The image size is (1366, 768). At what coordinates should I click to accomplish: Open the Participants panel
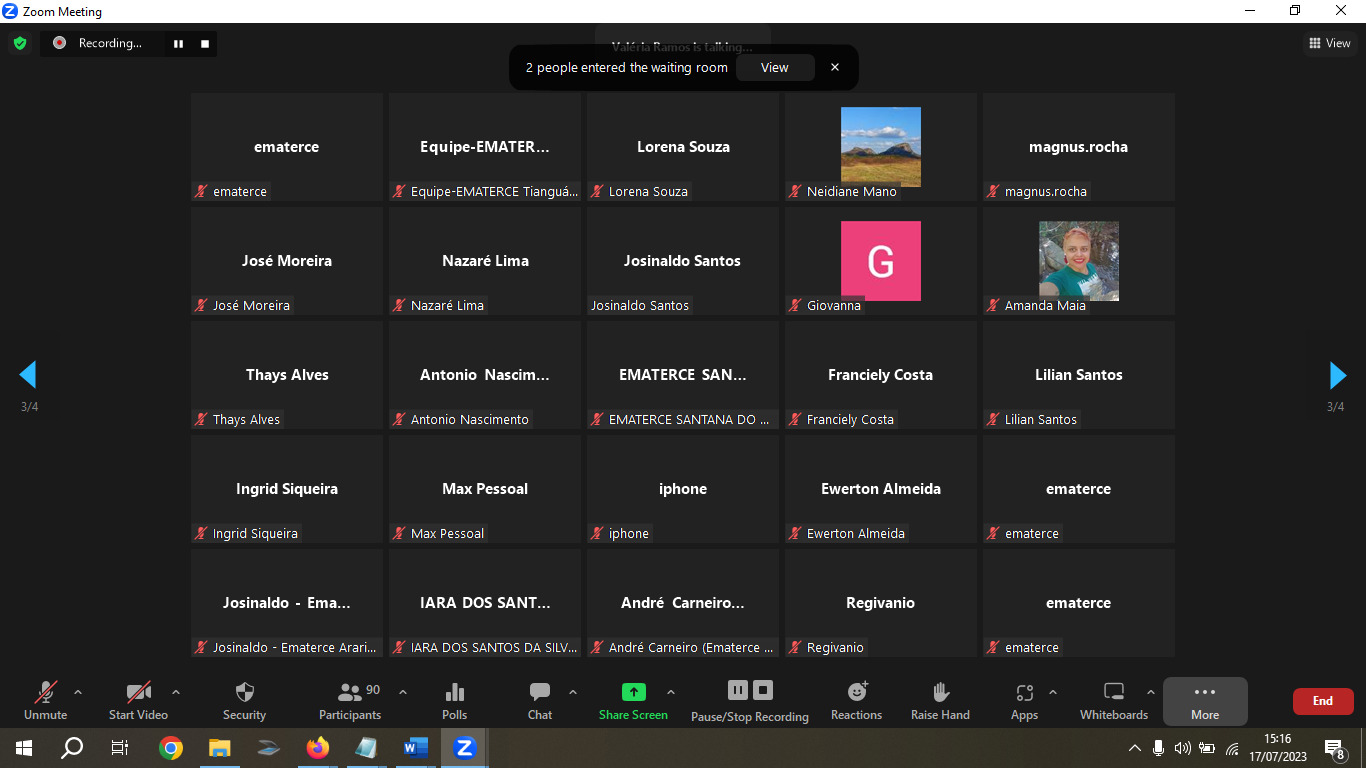350,700
